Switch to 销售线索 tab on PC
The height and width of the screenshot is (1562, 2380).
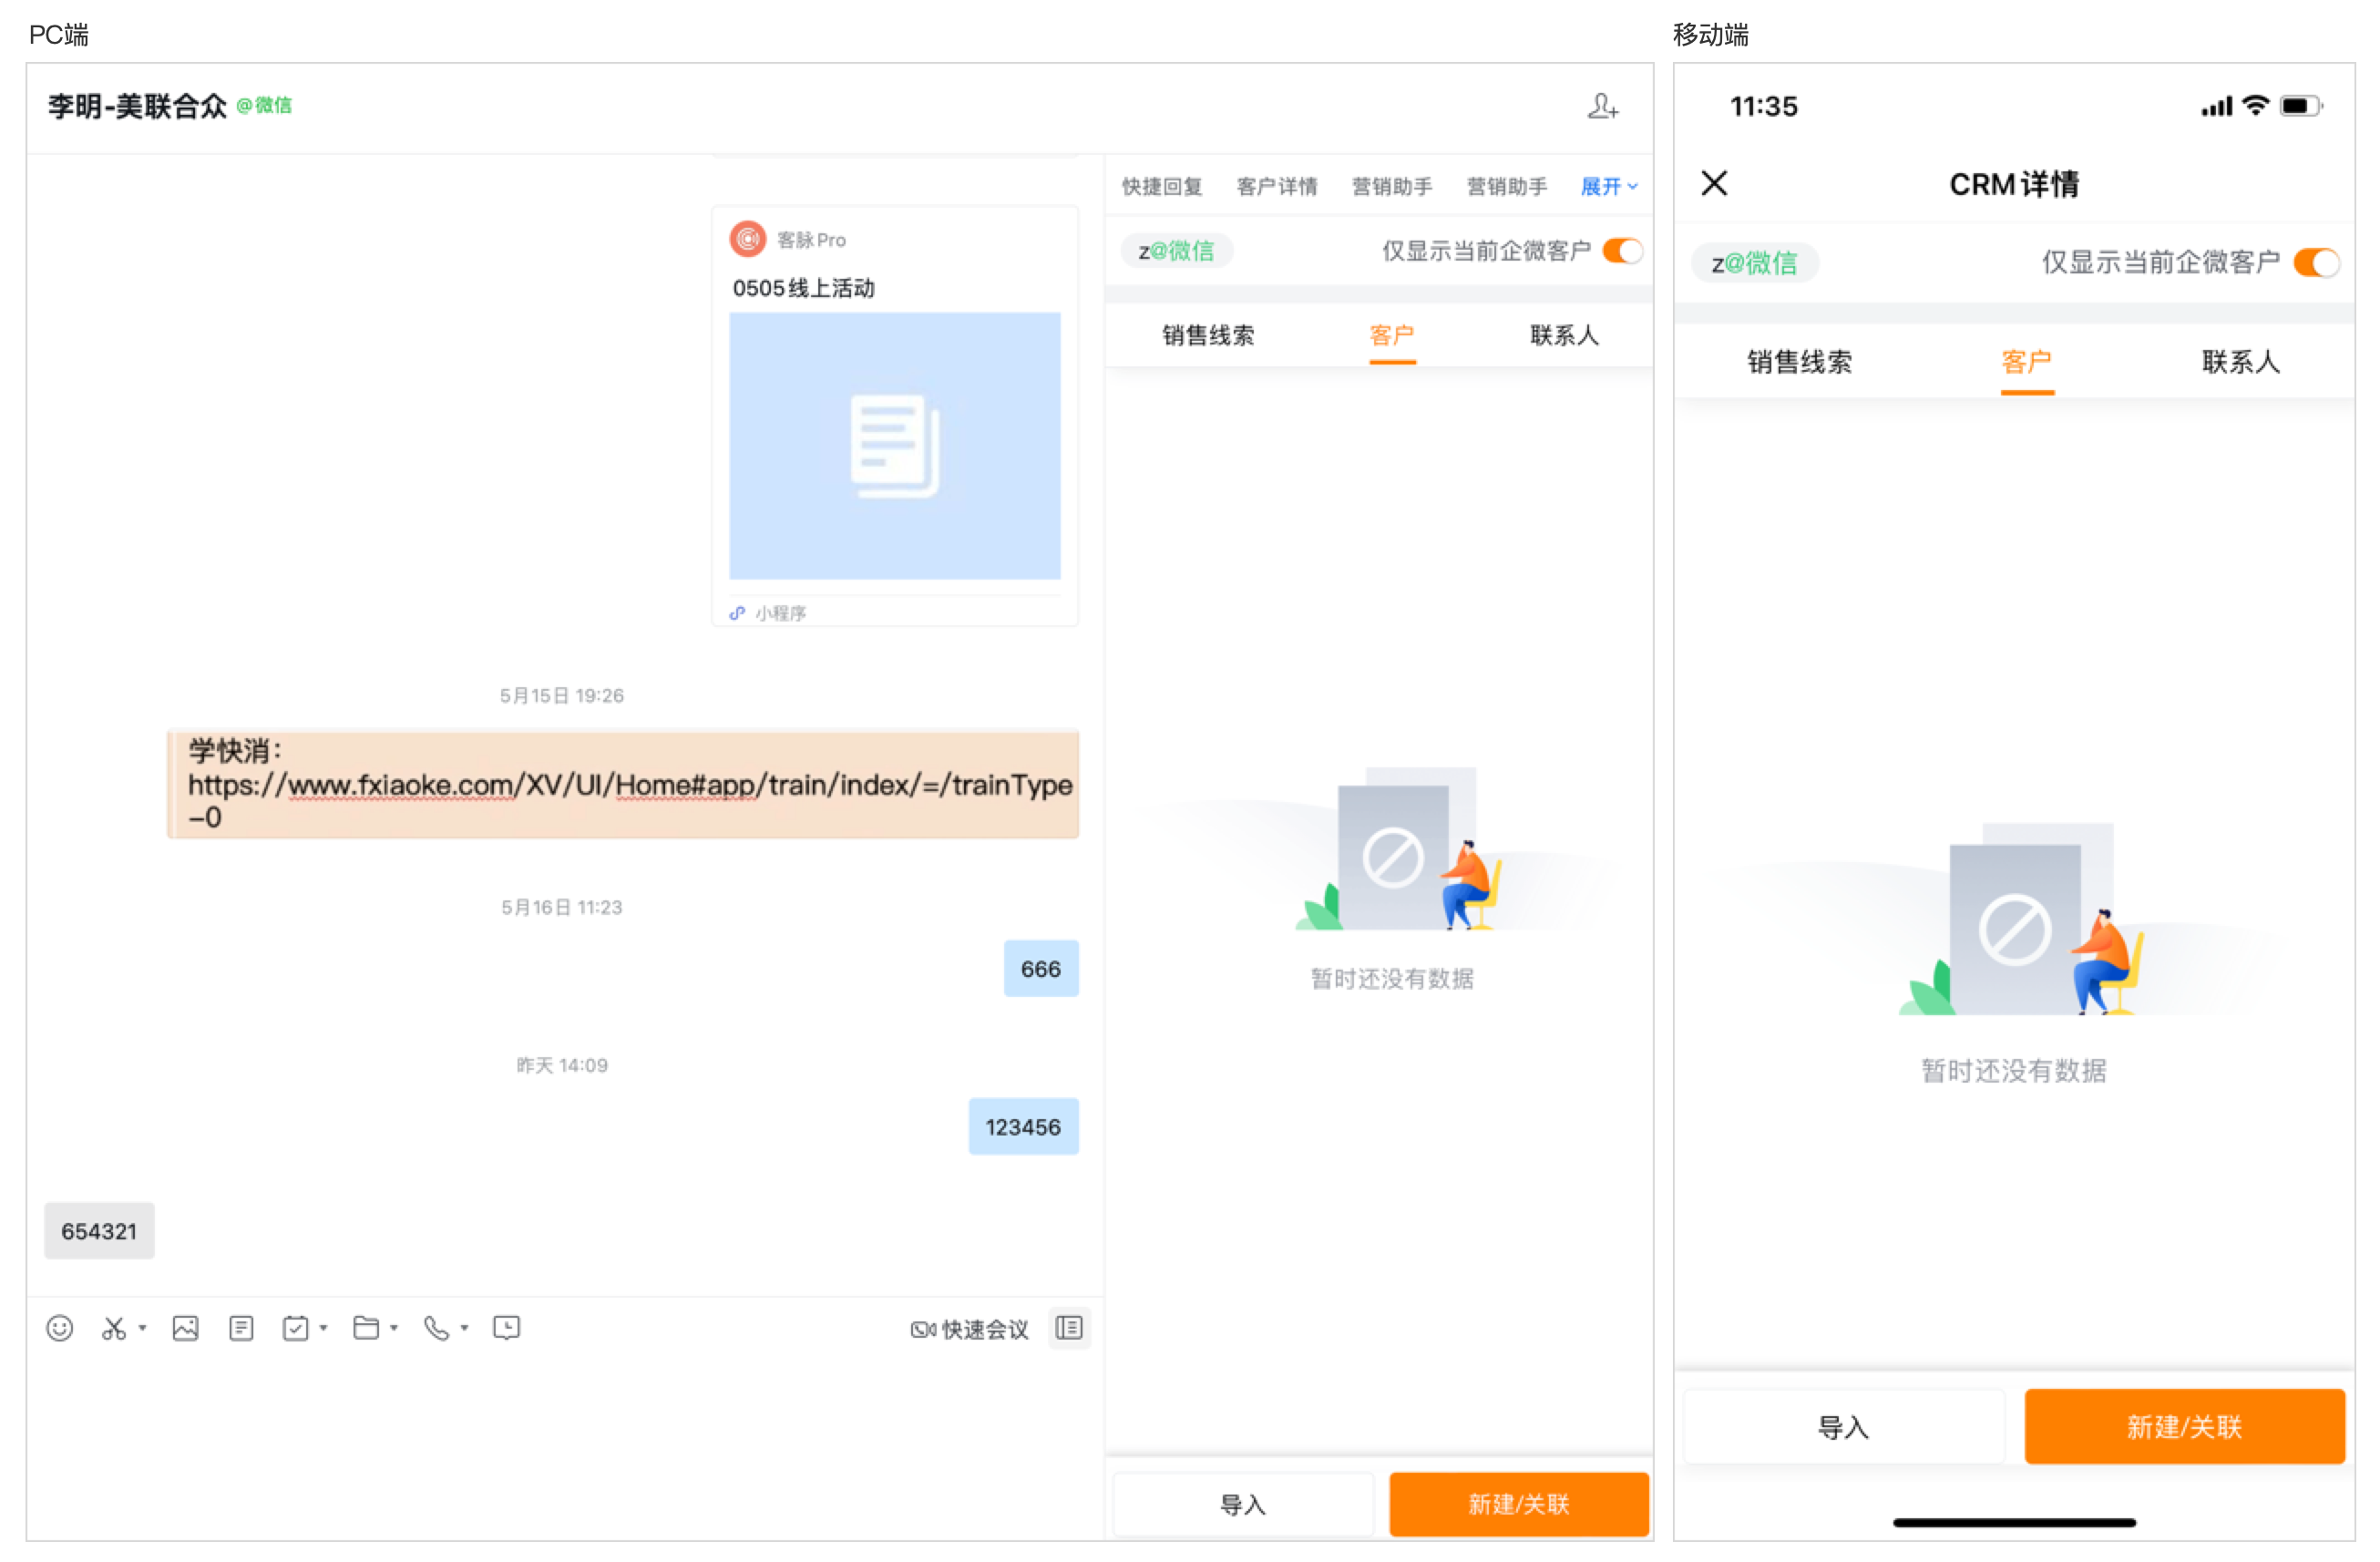point(1208,336)
